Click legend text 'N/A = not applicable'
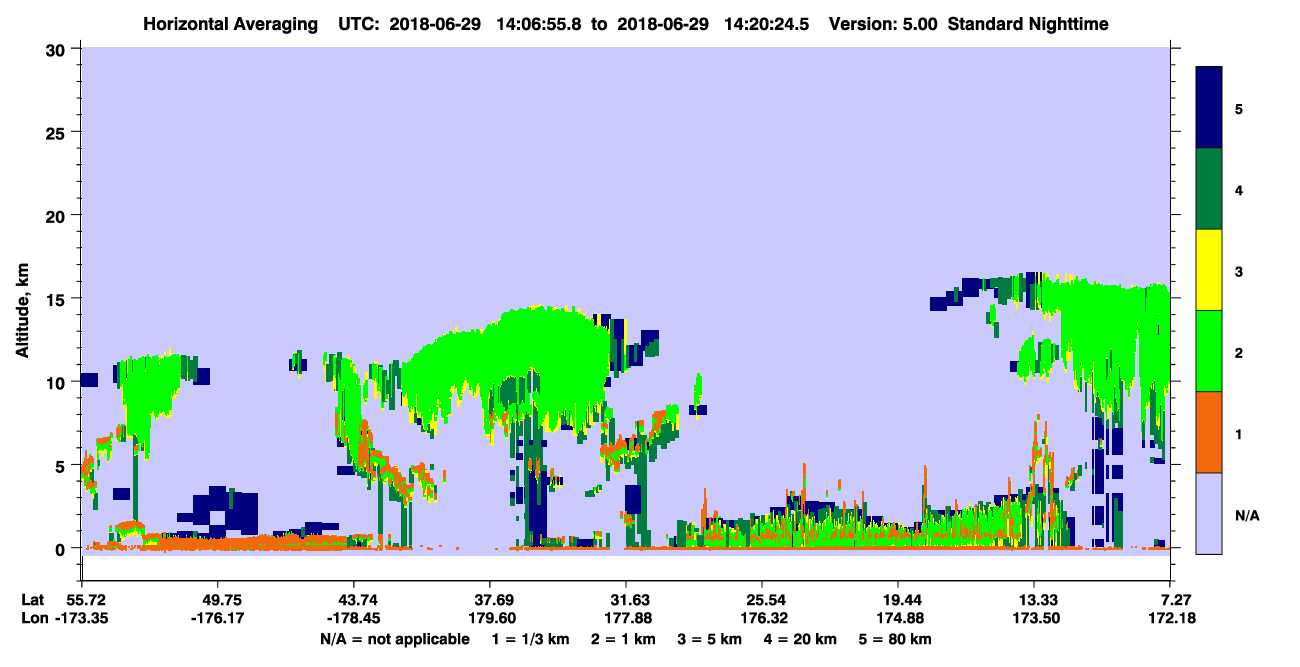The width and height of the screenshot is (1300, 667). click(x=394, y=639)
